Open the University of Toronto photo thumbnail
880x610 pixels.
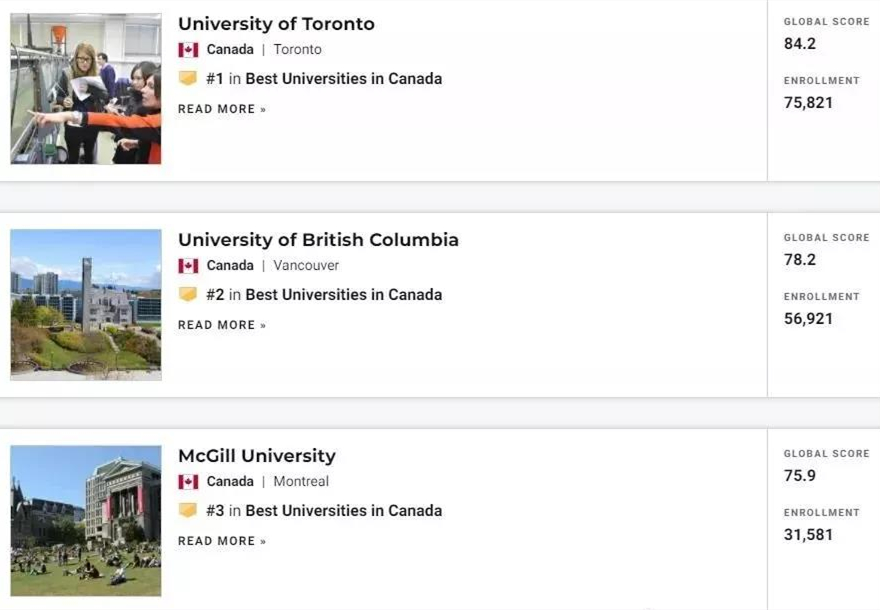tap(86, 89)
